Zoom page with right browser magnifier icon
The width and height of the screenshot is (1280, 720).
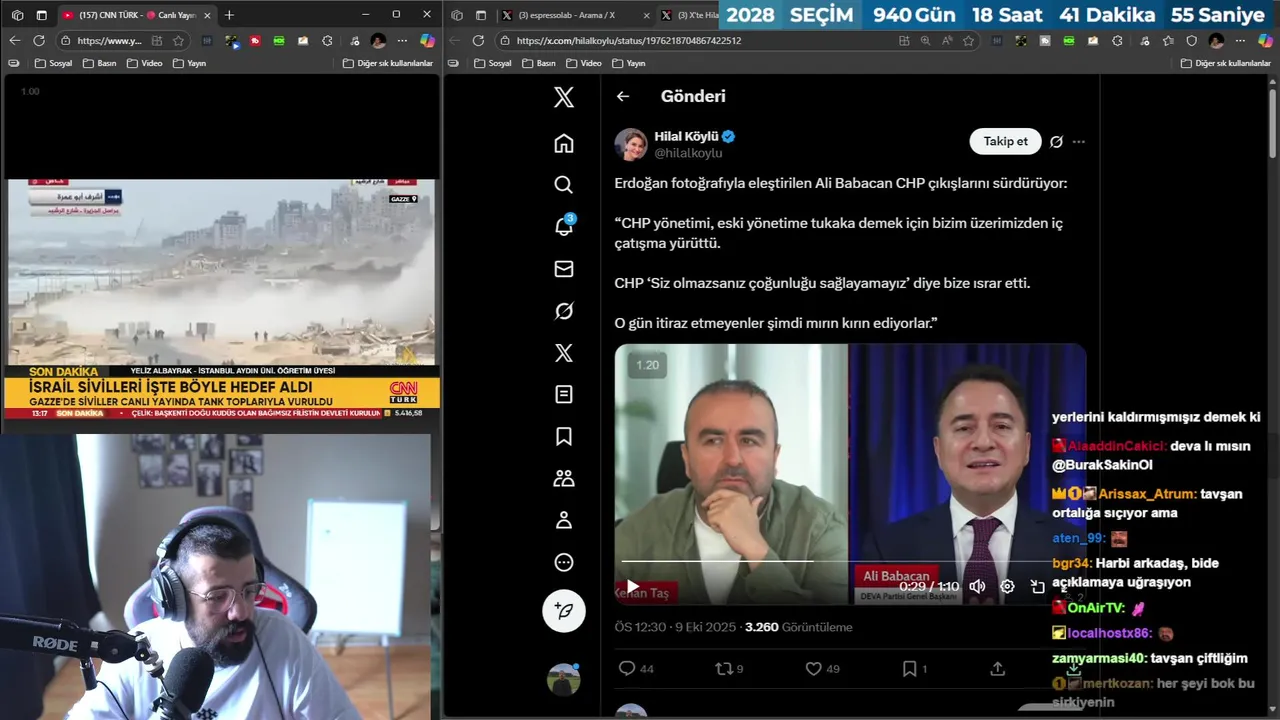tap(924, 41)
